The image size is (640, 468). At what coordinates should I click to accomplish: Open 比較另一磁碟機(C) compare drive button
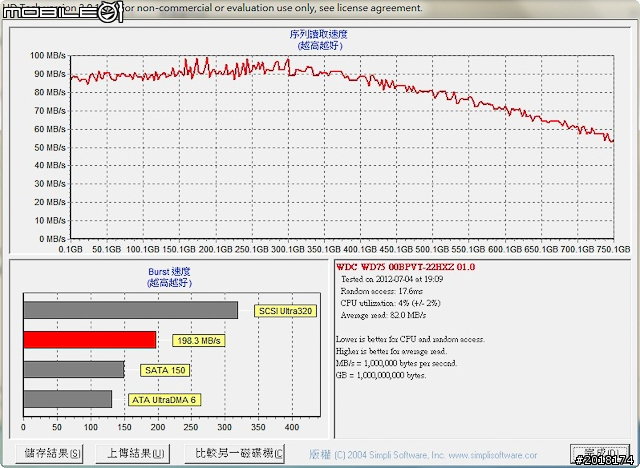tap(238, 453)
